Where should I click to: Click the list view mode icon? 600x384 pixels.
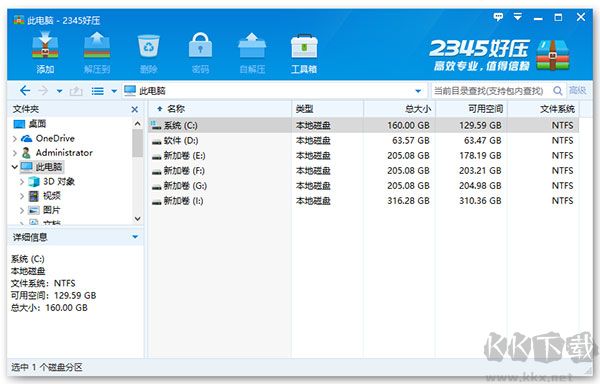point(97,91)
